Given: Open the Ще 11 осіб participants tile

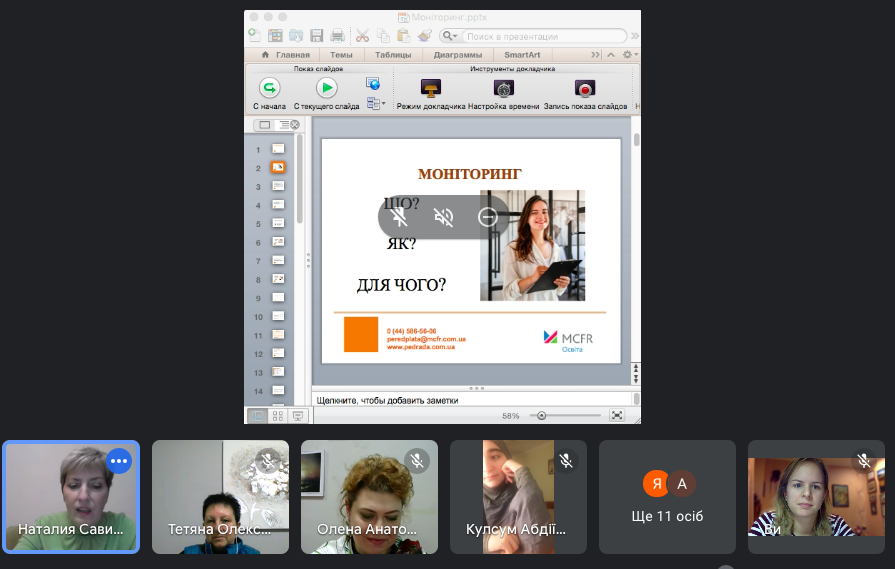Looking at the screenshot, I should (668, 497).
